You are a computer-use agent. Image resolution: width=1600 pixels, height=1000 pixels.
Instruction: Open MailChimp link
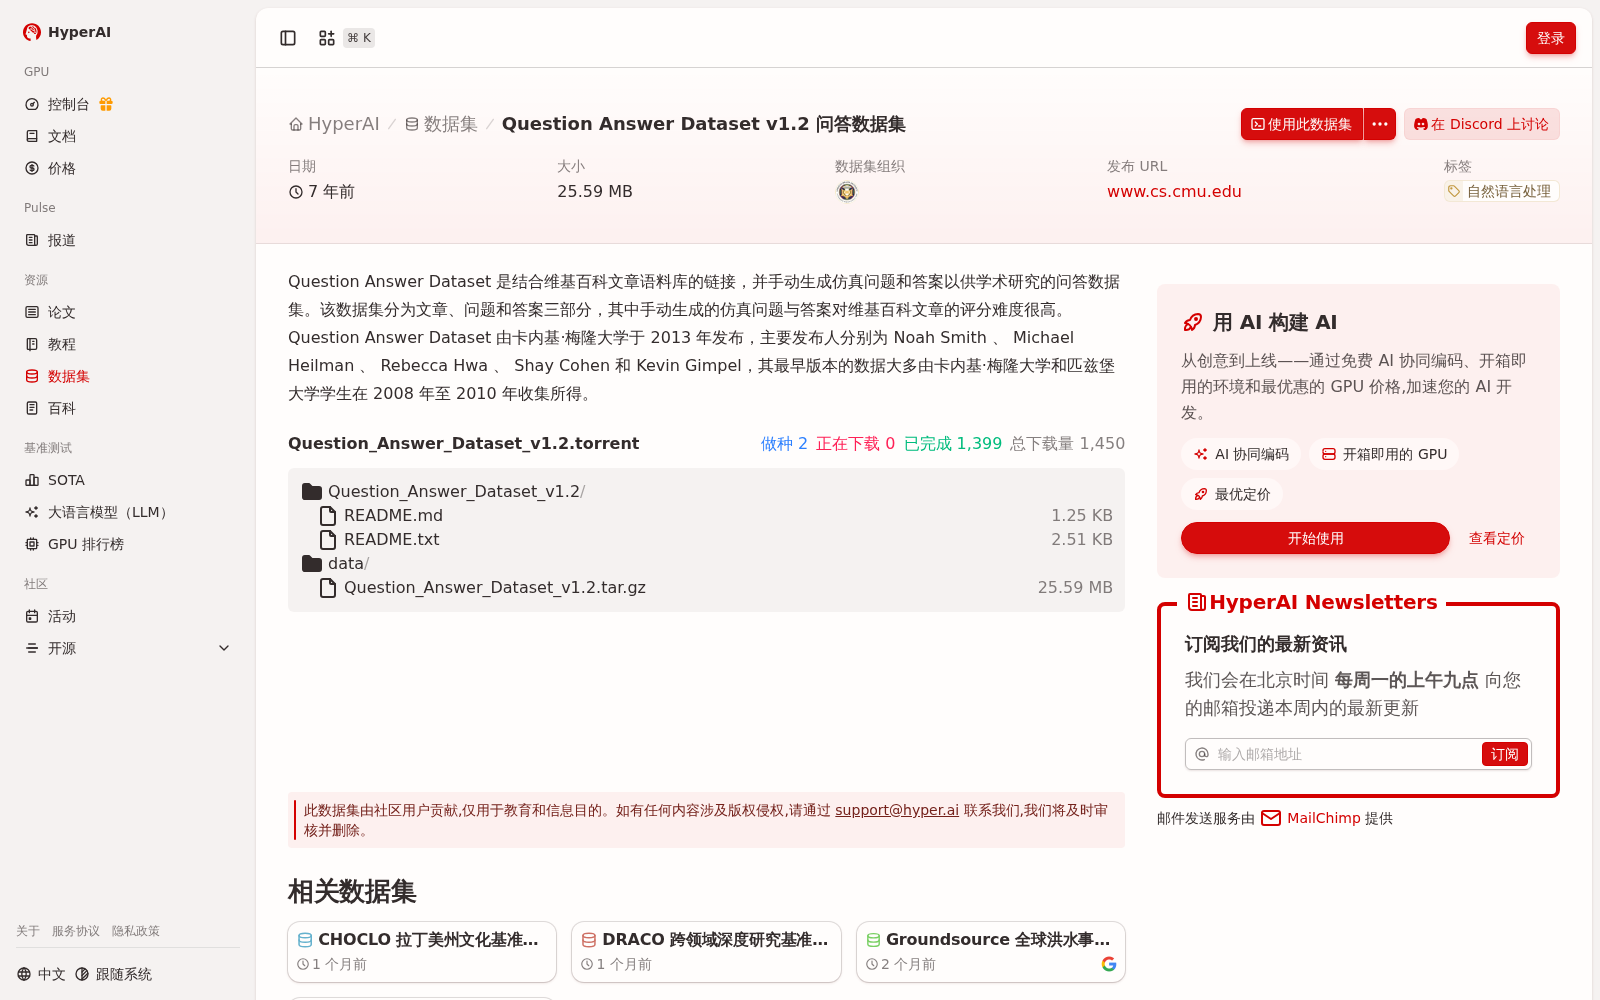pyautogui.click(x=1311, y=818)
